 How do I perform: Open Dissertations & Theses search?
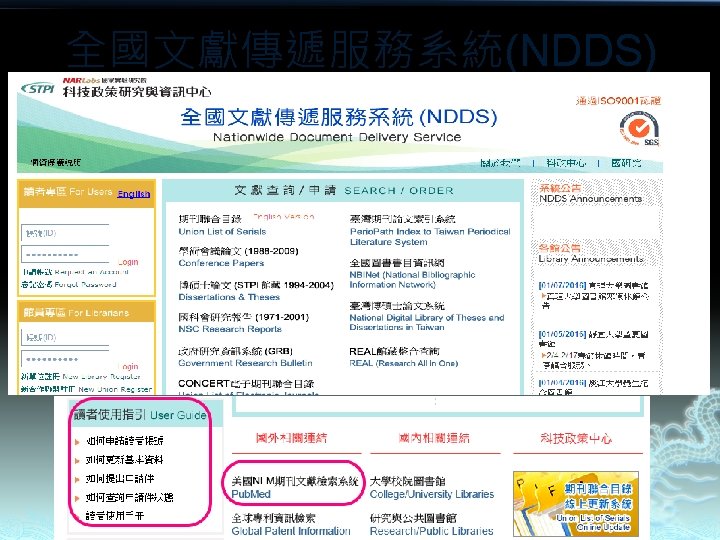[229, 297]
